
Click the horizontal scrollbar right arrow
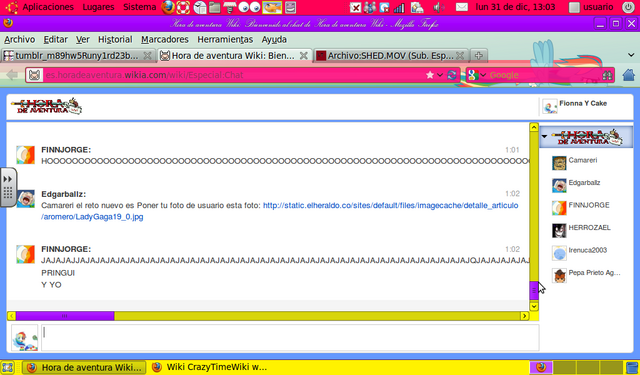pos(524,316)
